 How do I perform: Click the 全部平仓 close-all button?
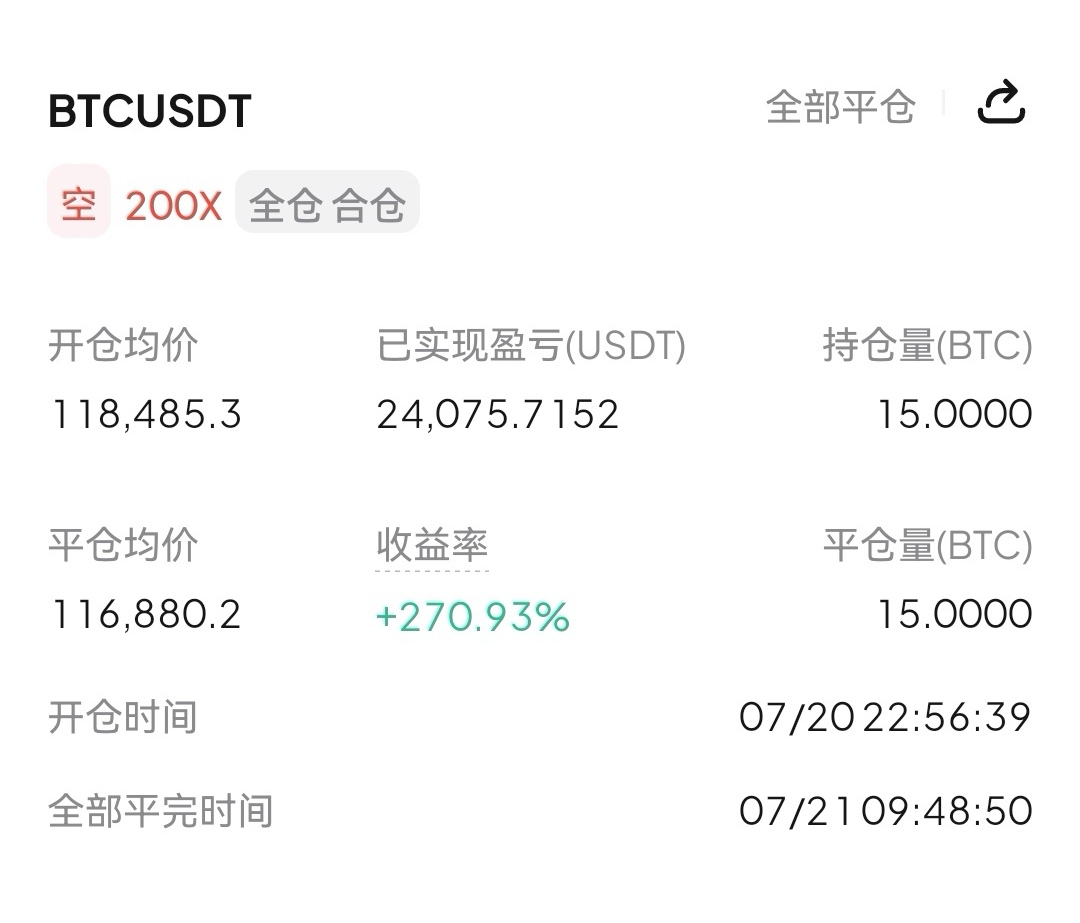pyautogui.click(x=840, y=106)
